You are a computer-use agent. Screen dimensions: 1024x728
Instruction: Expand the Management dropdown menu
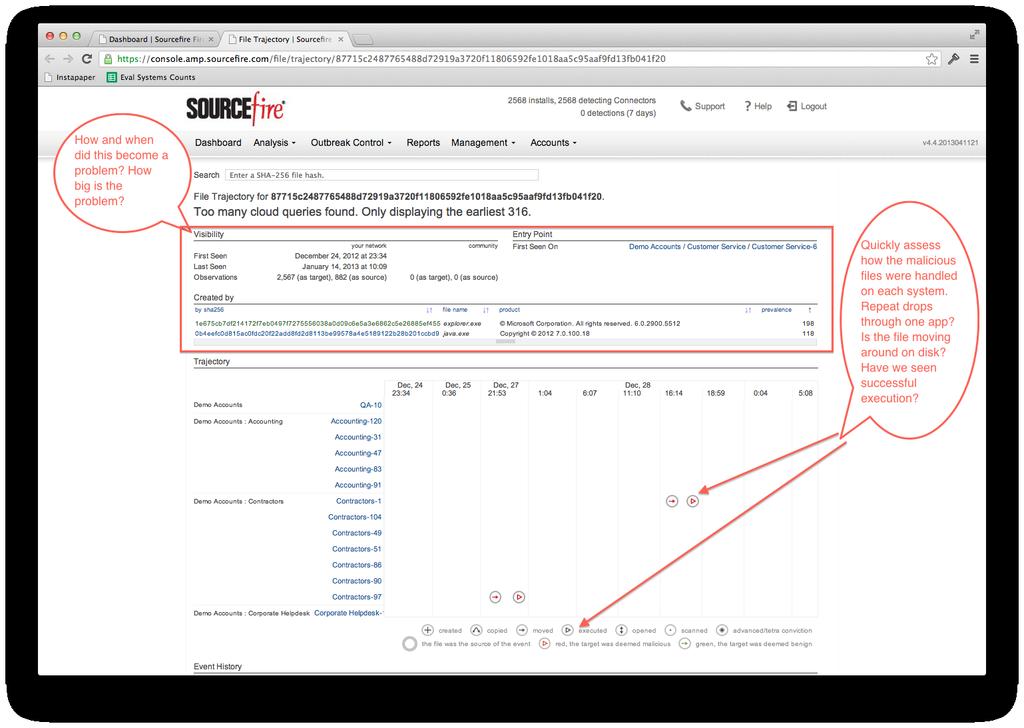[483, 142]
